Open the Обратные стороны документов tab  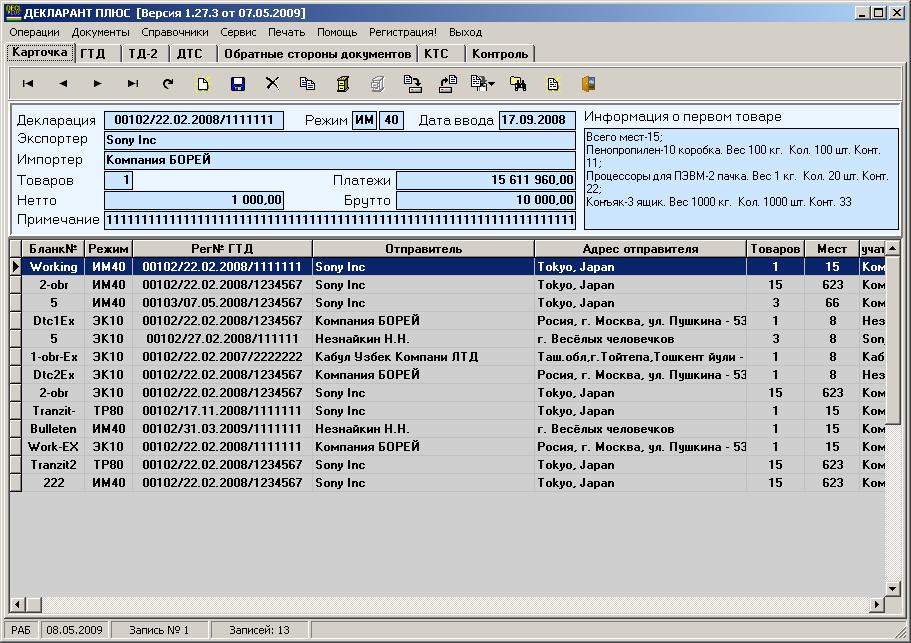coord(317,53)
